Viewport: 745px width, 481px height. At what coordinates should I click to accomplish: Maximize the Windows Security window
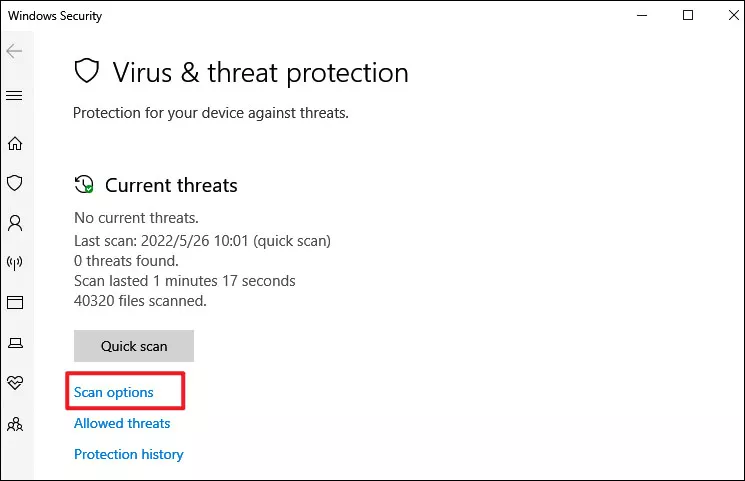point(688,16)
